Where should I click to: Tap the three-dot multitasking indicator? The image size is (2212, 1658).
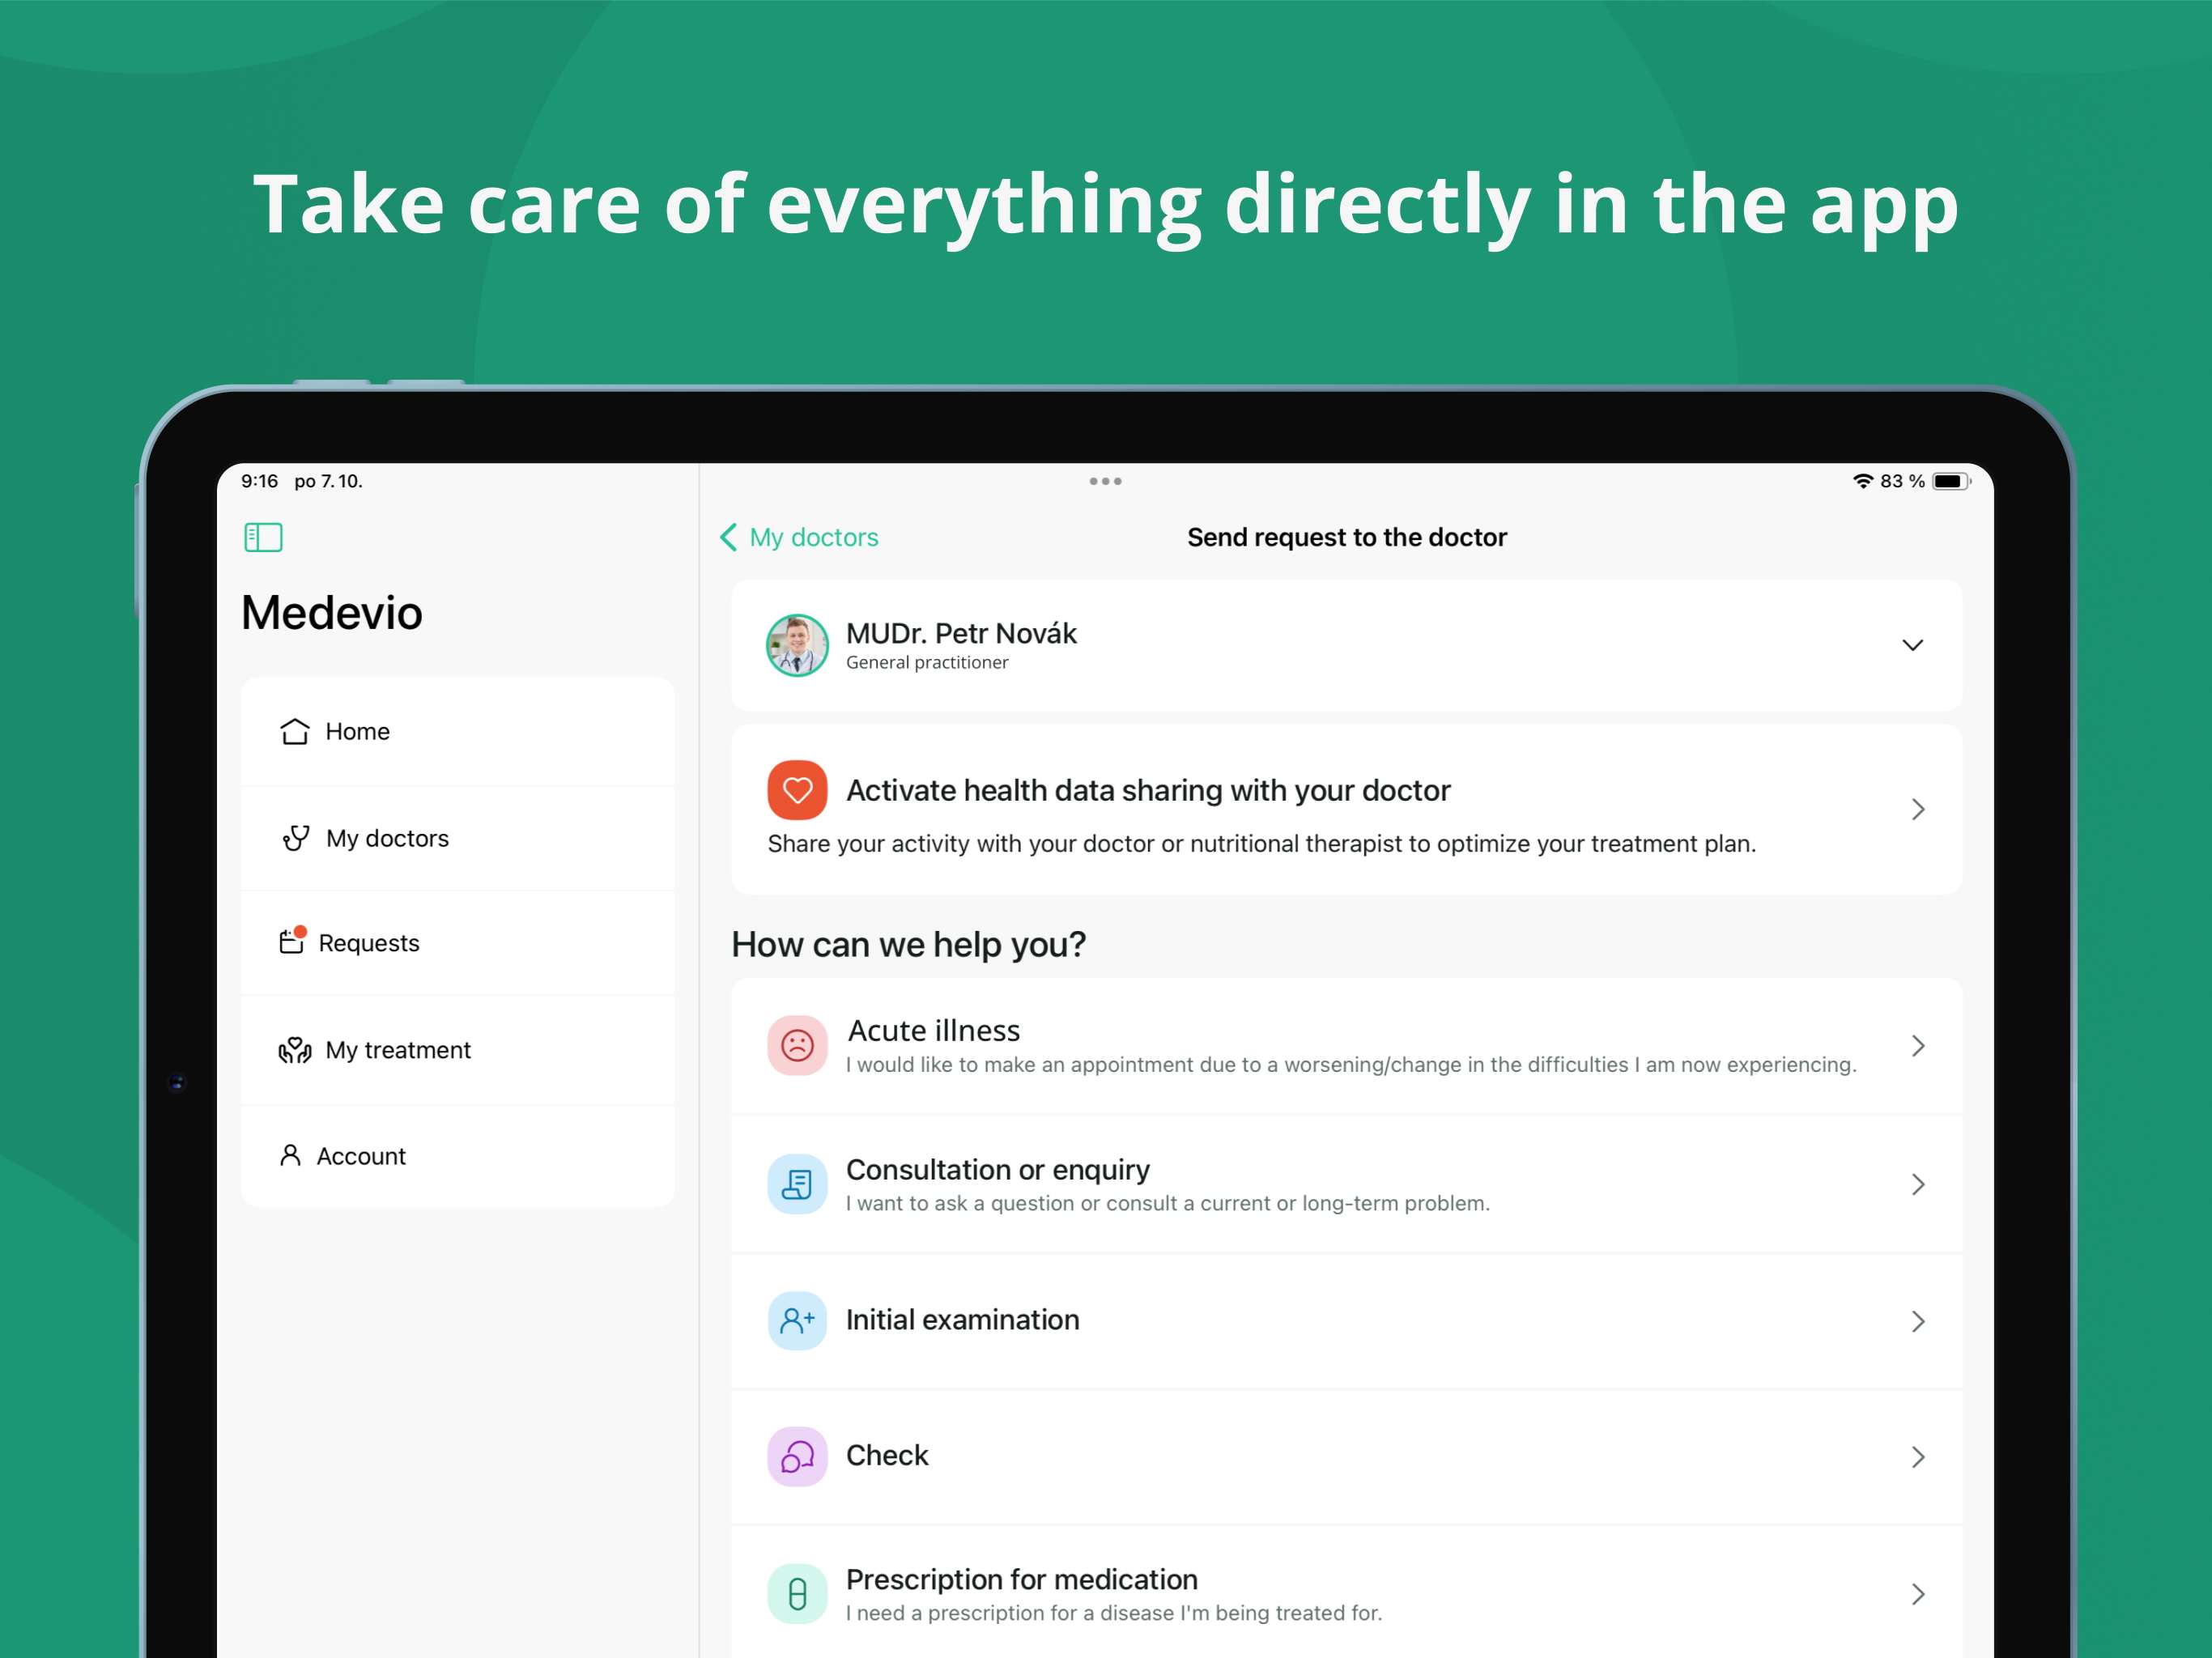[x=1105, y=481]
